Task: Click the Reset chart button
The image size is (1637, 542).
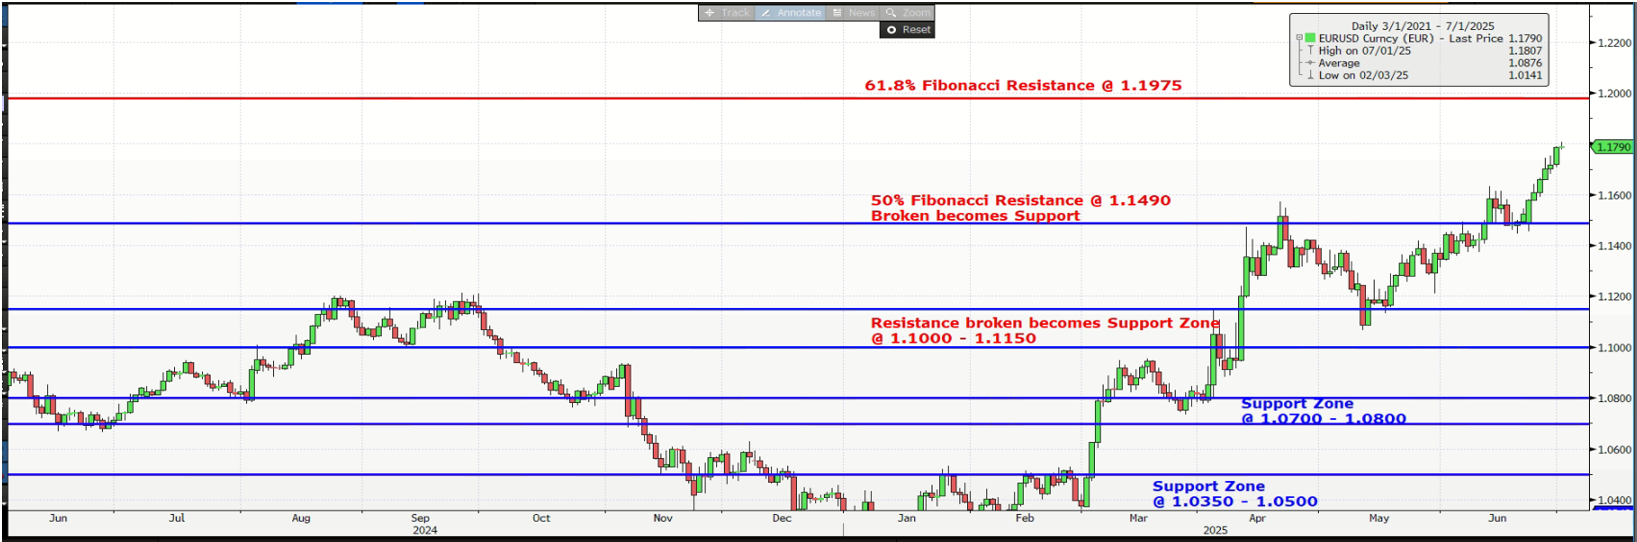Action: (x=908, y=30)
